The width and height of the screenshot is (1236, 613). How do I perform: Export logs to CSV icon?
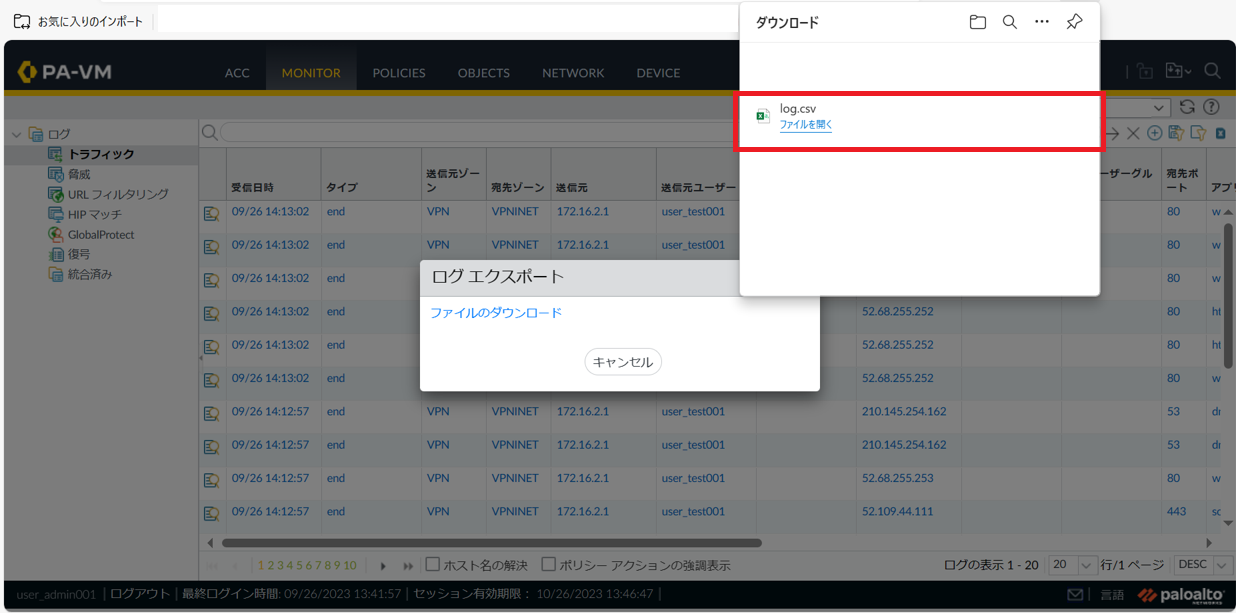pyautogui.click(x=1220, y=133)
